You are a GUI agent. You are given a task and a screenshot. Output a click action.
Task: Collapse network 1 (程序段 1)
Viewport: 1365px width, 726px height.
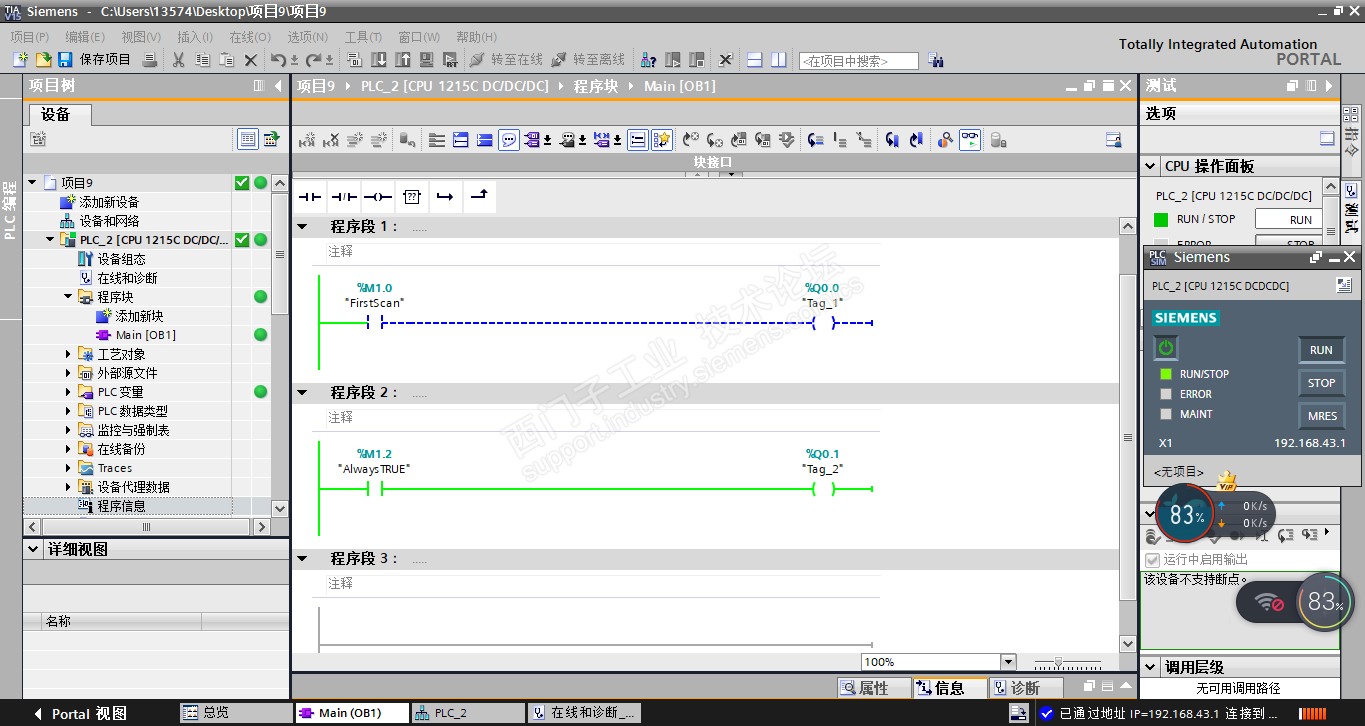point(302,227)
